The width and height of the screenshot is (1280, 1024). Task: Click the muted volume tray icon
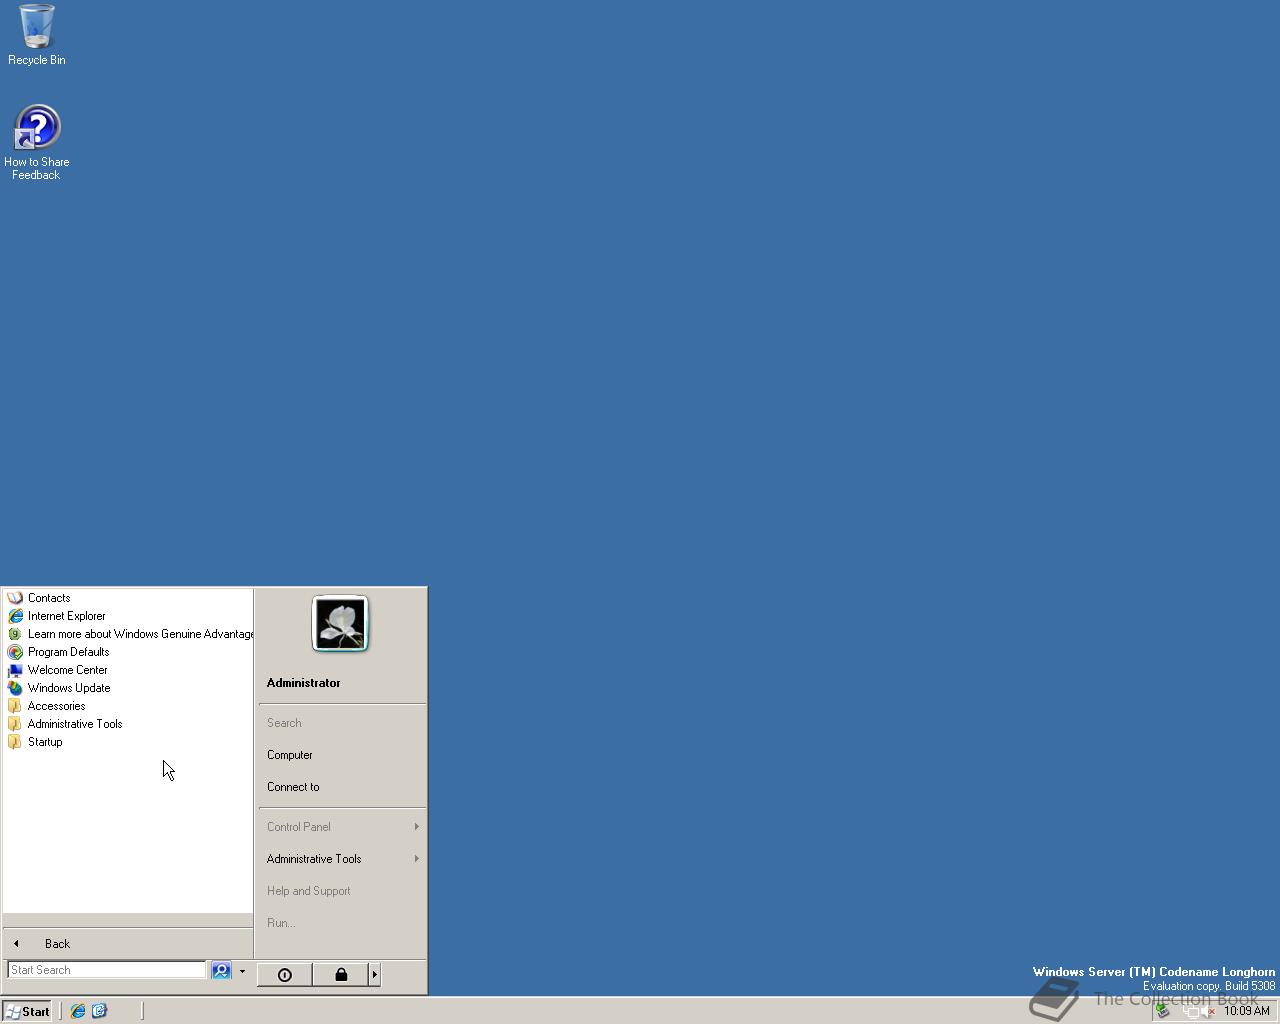(x=1208, y=1012)
